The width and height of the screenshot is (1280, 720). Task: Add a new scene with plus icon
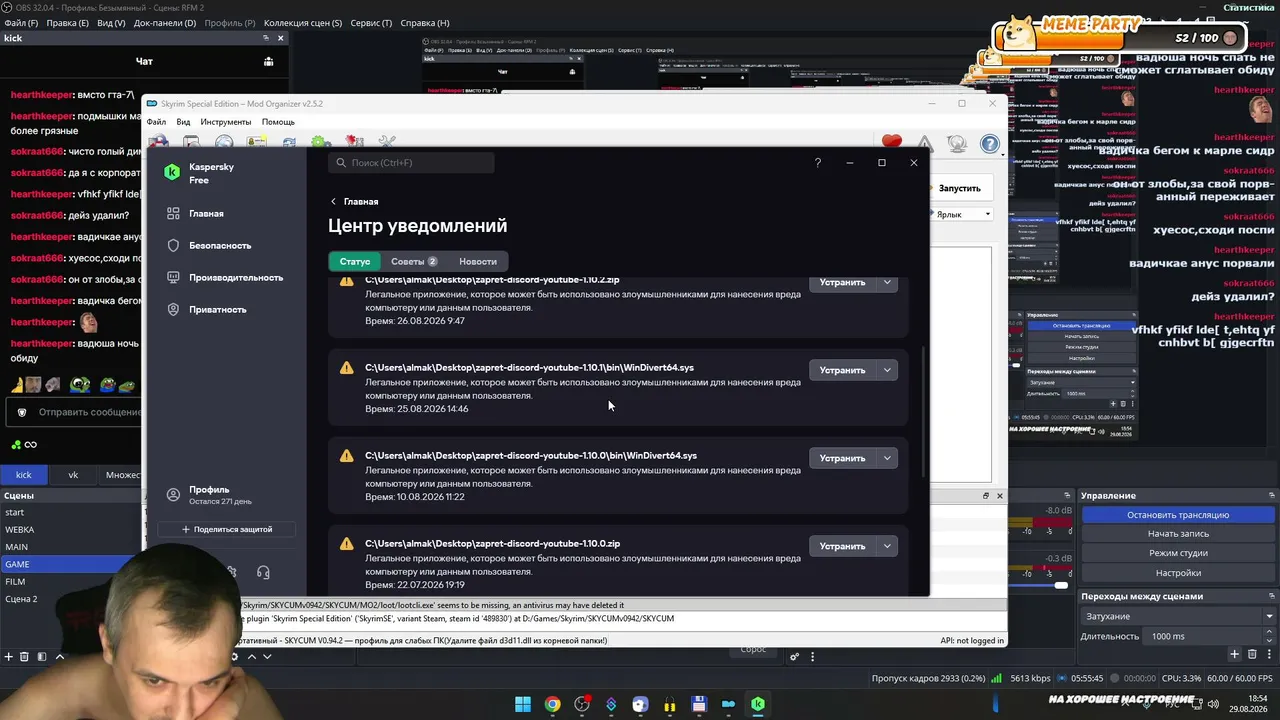tap(9, 656)
